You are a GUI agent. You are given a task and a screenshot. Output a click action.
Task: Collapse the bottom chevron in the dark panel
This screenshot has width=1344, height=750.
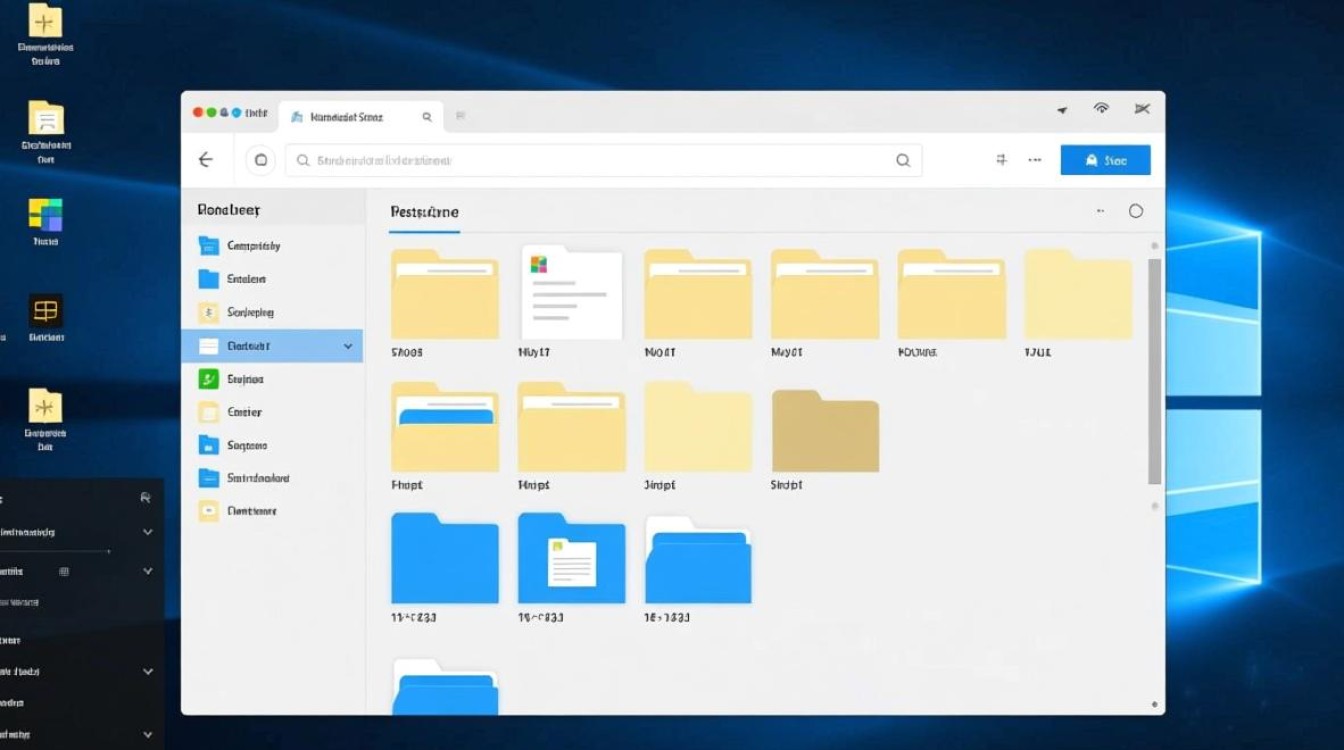click(x=147, y=735)
